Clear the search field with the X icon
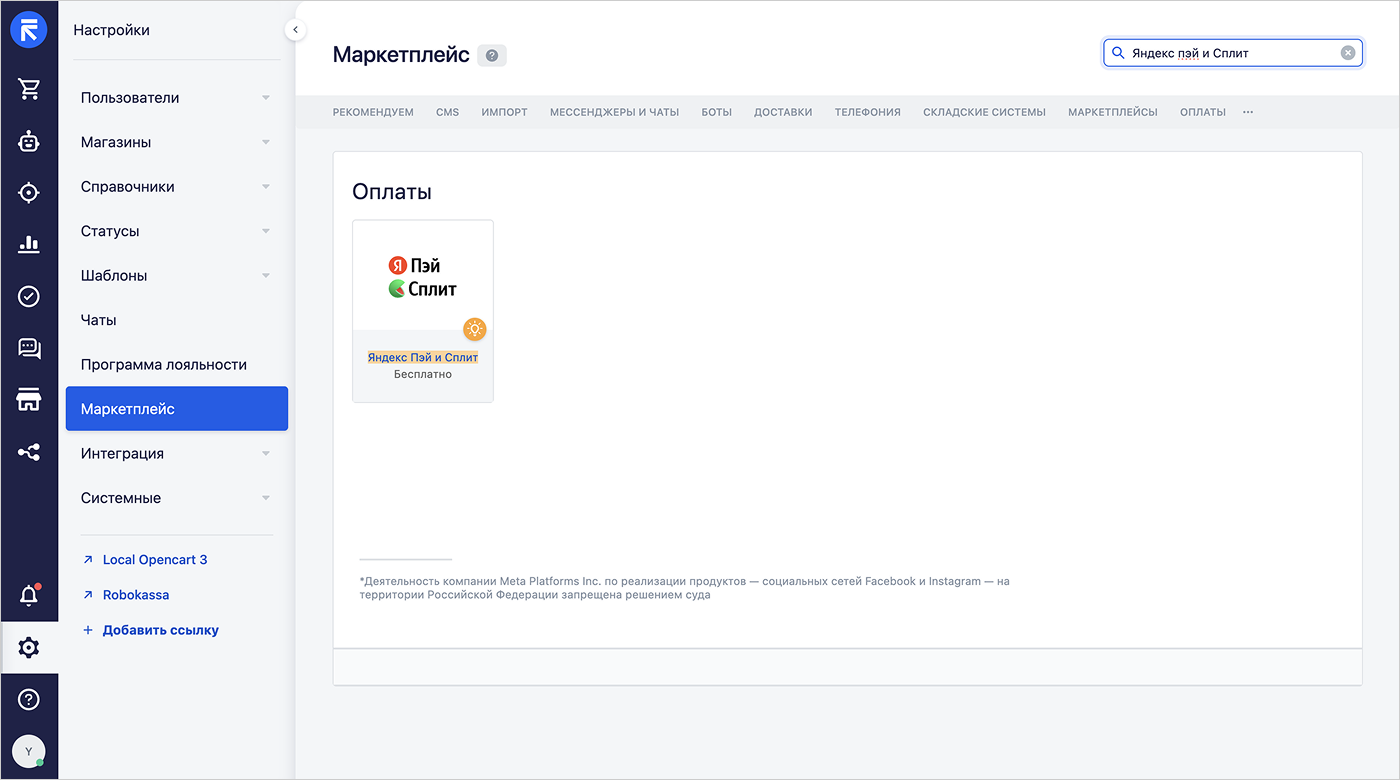 1348,53
